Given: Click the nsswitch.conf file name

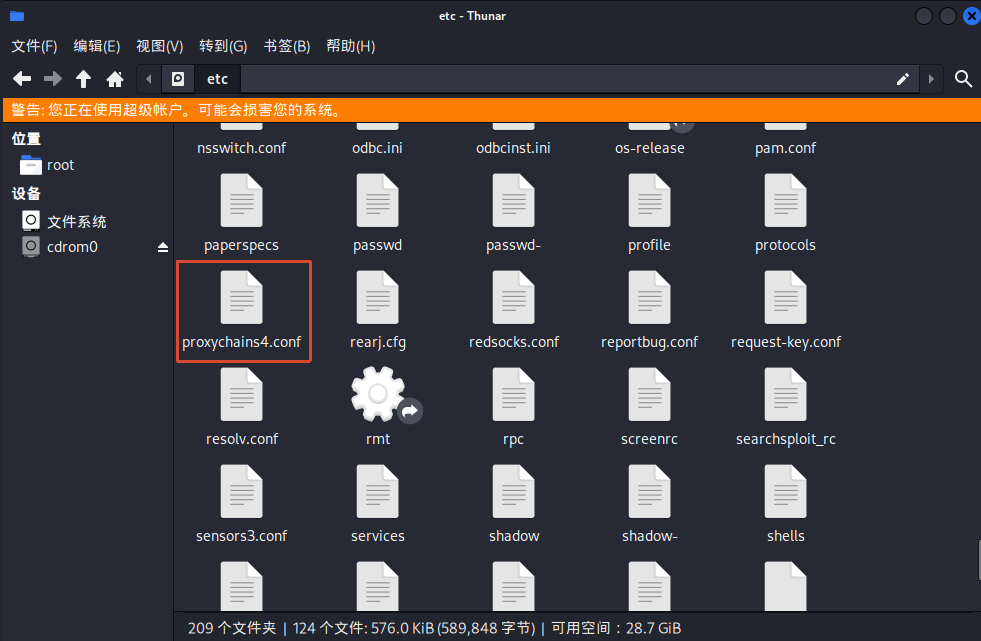Looking at the screenshot, I should point(241,148).
